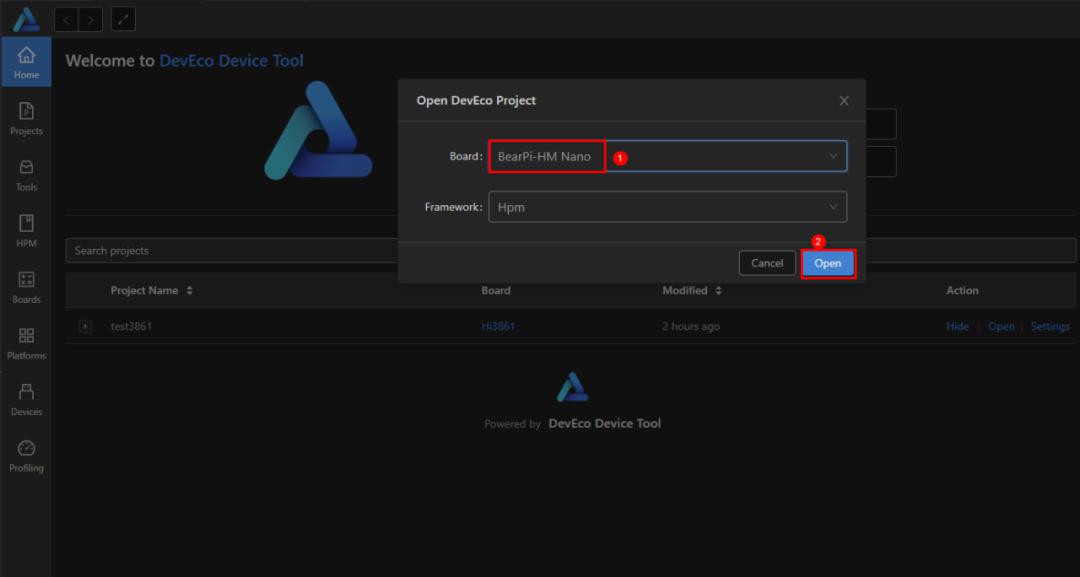Image resolution: width=1080 pixels, height=577 pixels.
Task: Open the Boards sidebar item
Action: tap(26, 287)
